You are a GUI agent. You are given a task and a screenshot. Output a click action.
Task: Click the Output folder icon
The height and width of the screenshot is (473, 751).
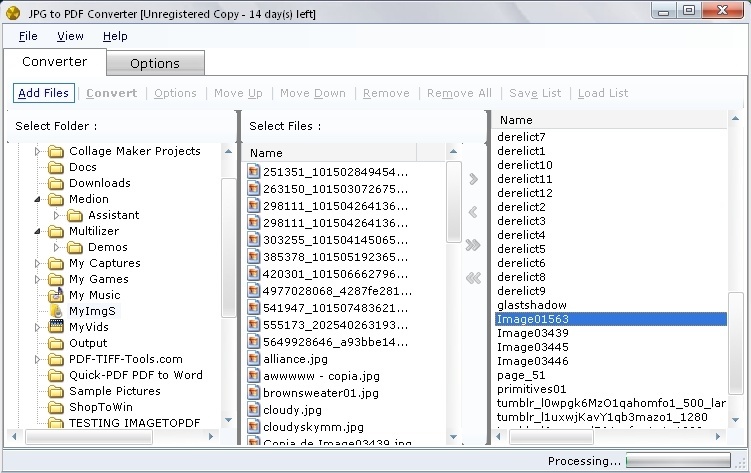point(56,343)
